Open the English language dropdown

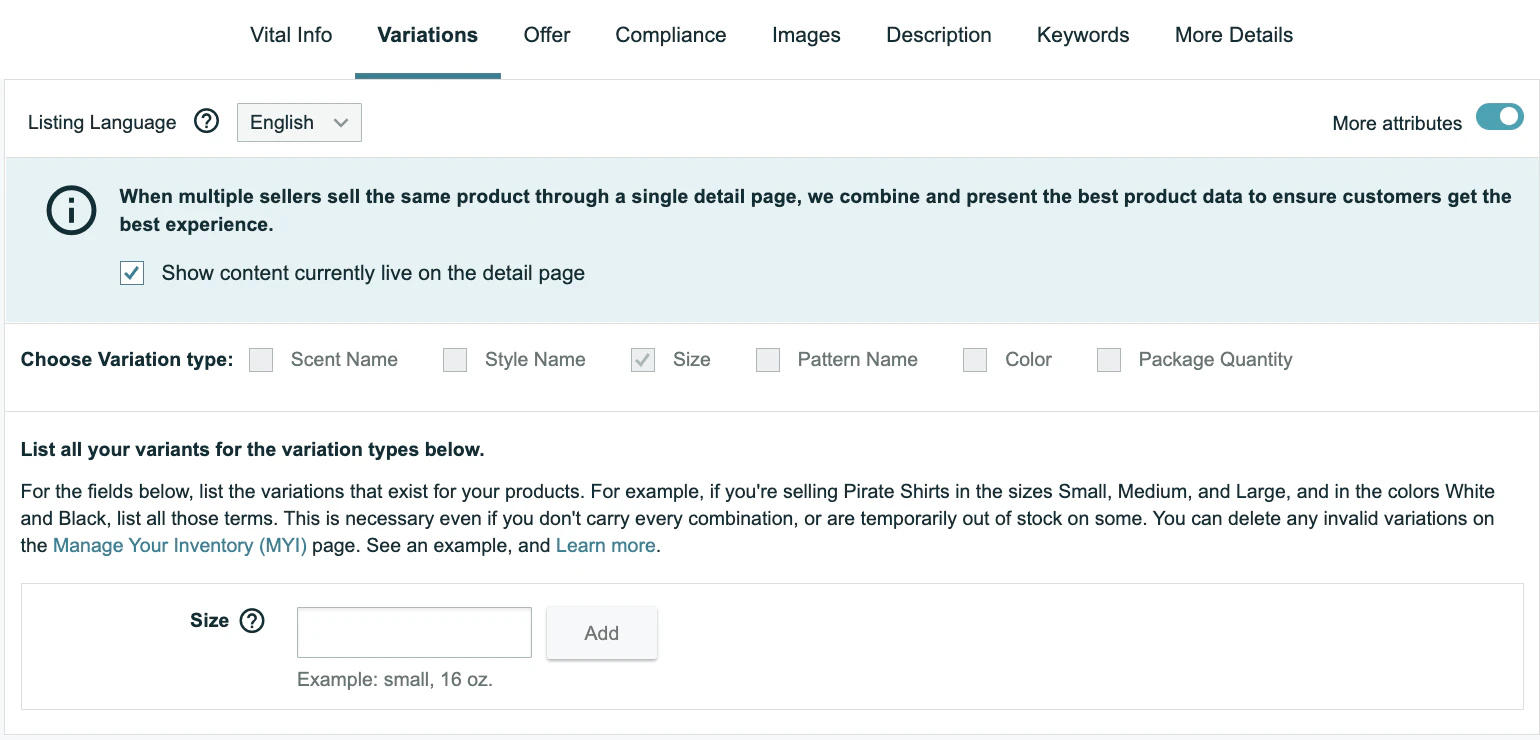coord(299,122)
